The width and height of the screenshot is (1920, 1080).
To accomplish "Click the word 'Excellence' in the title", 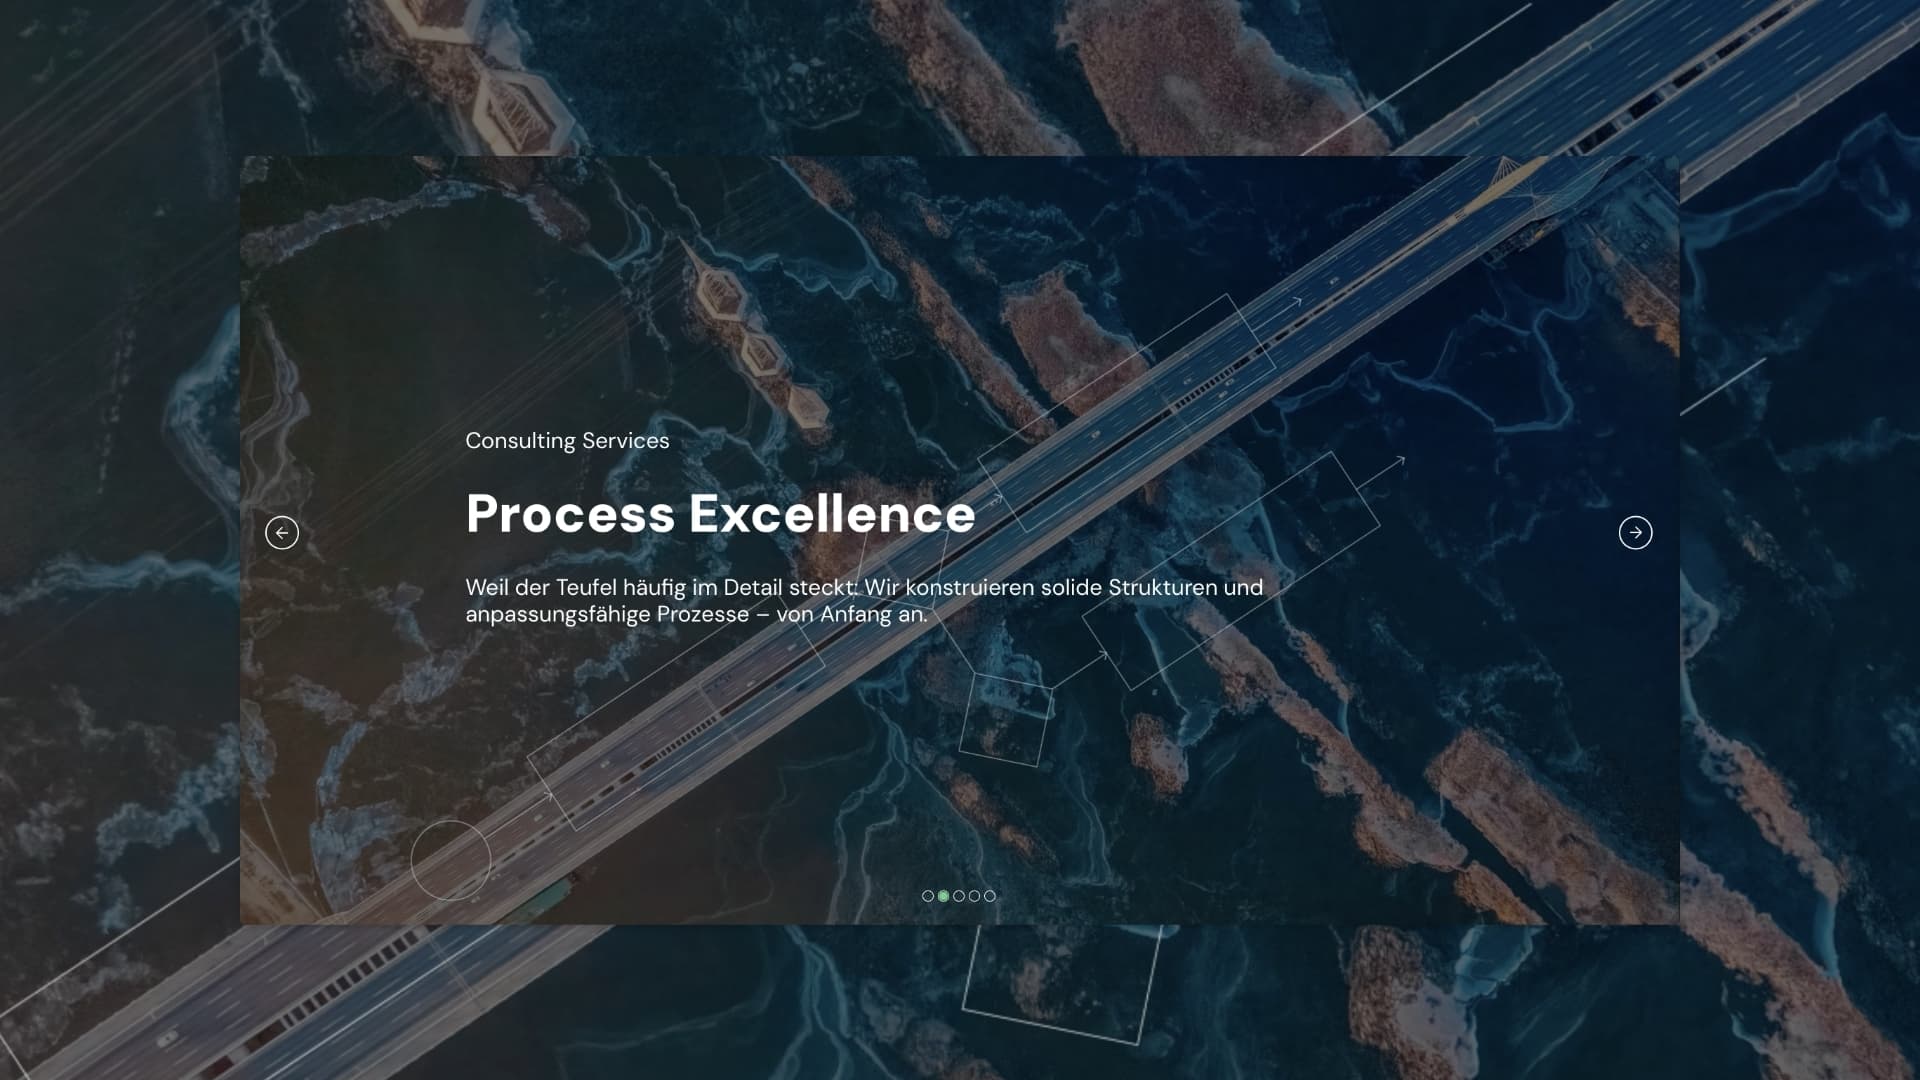I will coord(832,514).
